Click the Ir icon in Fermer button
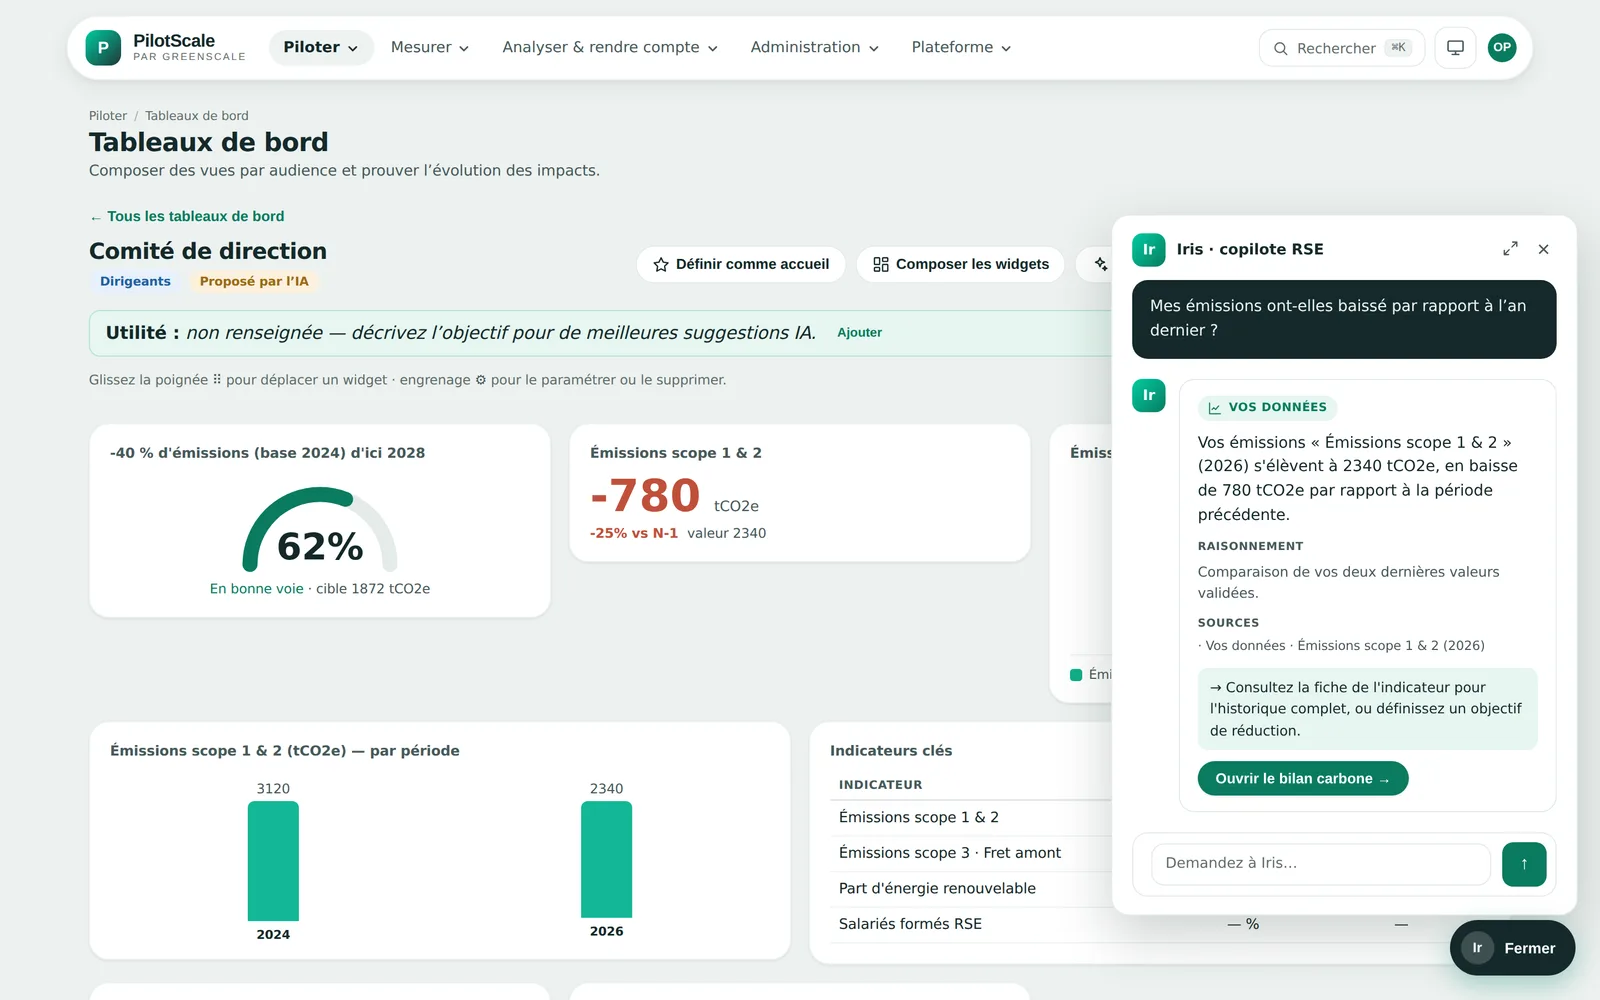The width and height of the screenshot is (1600, 1000). pyautogui.click(x=1477, y=948)
